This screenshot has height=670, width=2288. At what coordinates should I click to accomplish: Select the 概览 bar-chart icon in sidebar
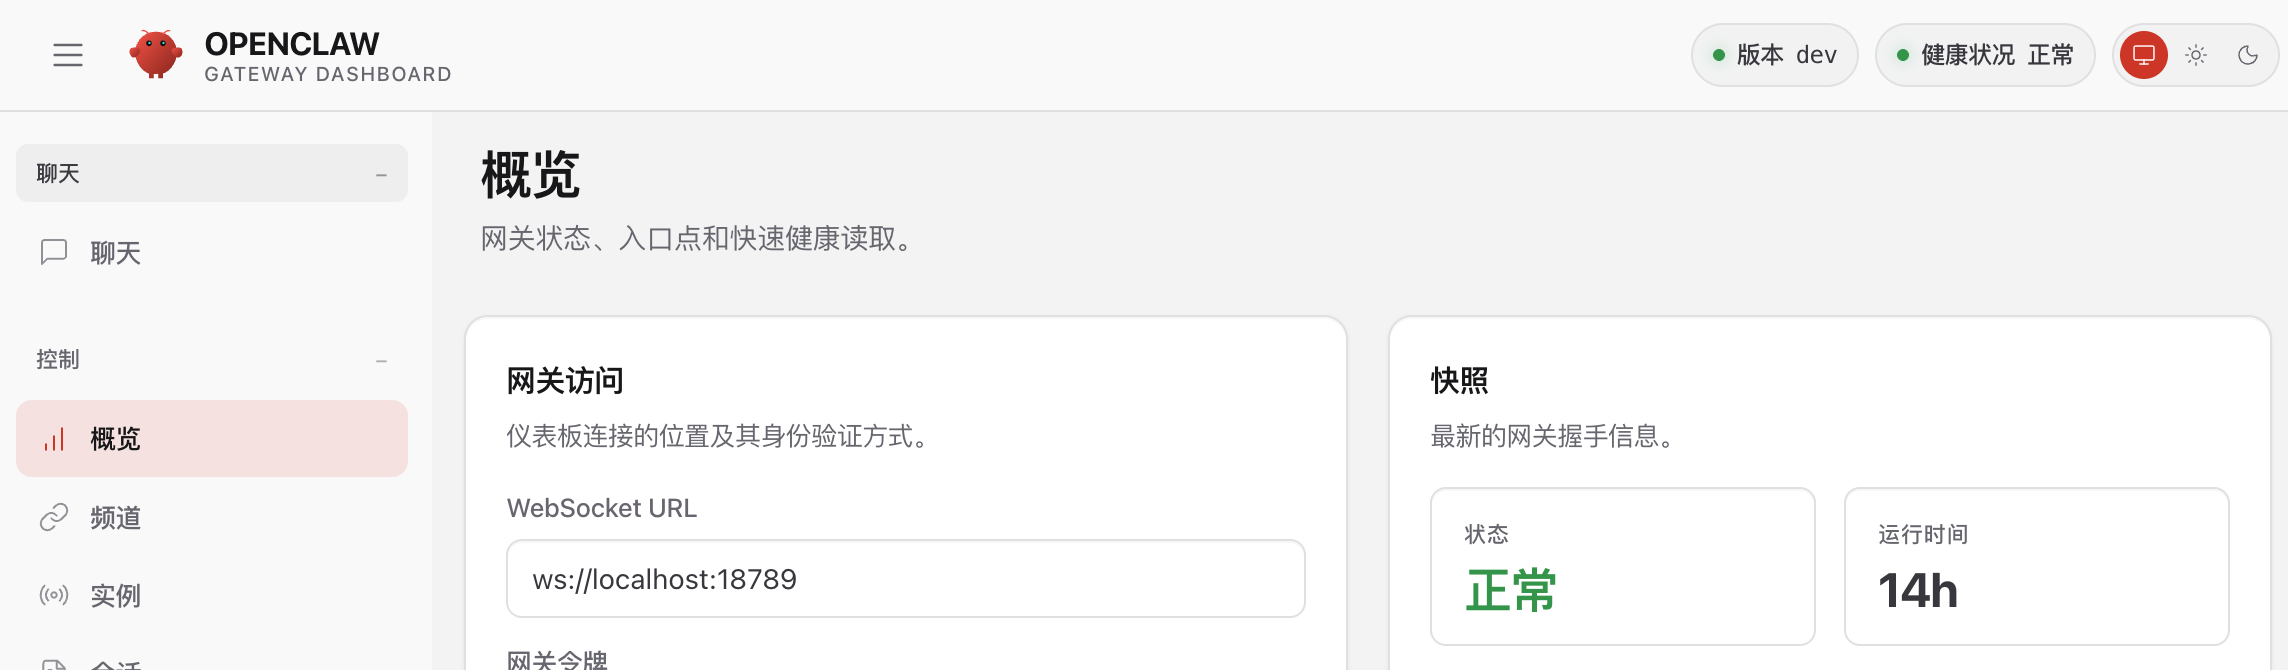coord(53,438)
